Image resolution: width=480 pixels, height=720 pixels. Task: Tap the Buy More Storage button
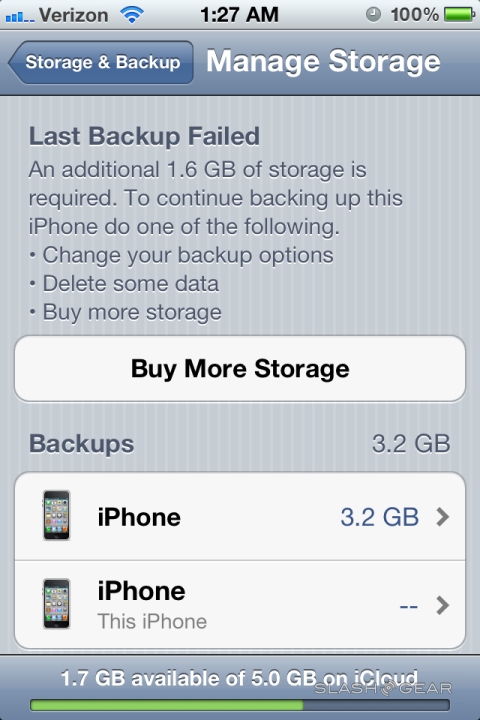[x=240, y=369]
